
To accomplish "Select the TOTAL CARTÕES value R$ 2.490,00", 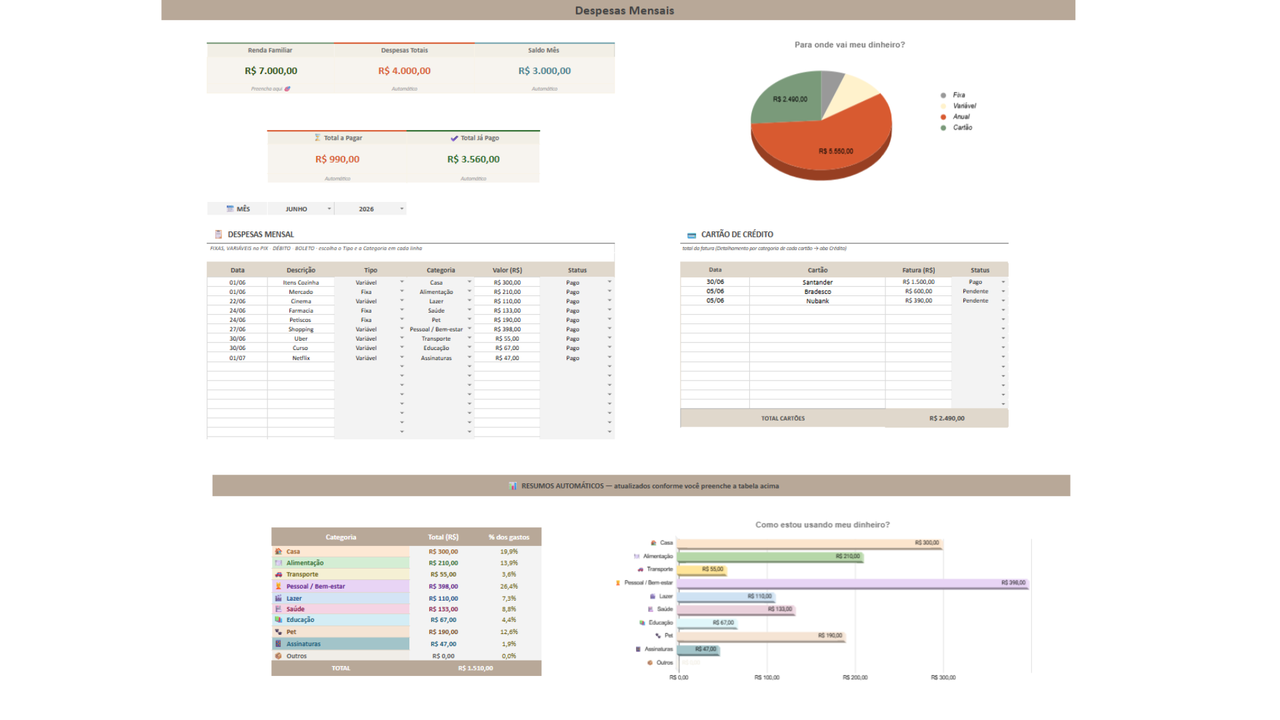I will point(946,418).
